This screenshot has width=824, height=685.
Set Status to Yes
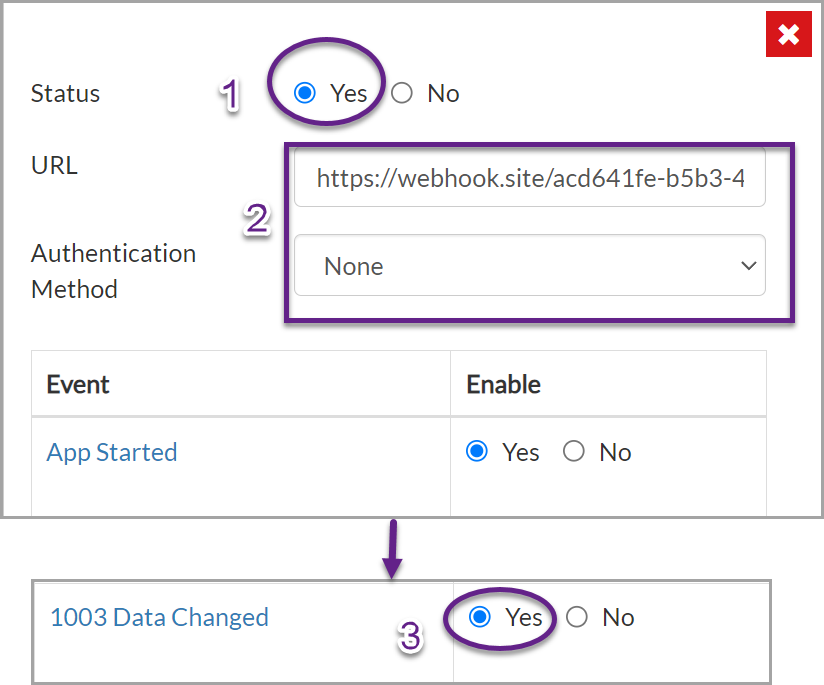pyautogui.click(x=305, y=93)
